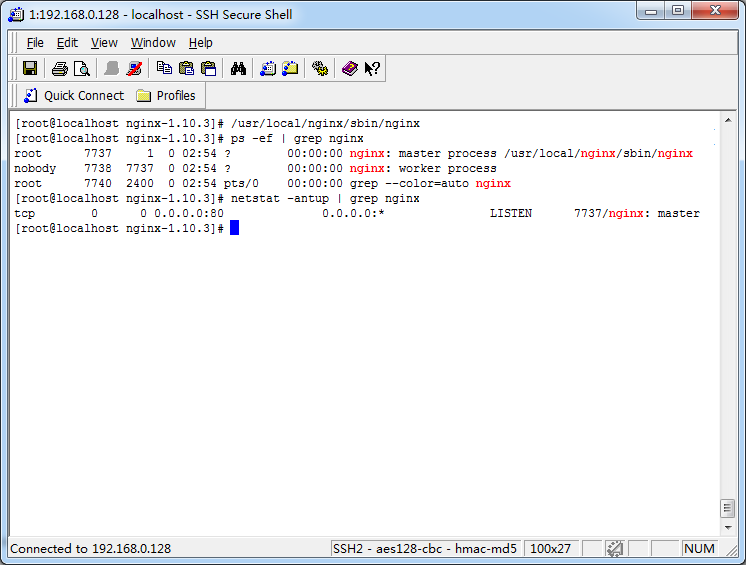Open a New Terminal Window icon
Viewport: 746px width, 565px height.
pos(268,68)
